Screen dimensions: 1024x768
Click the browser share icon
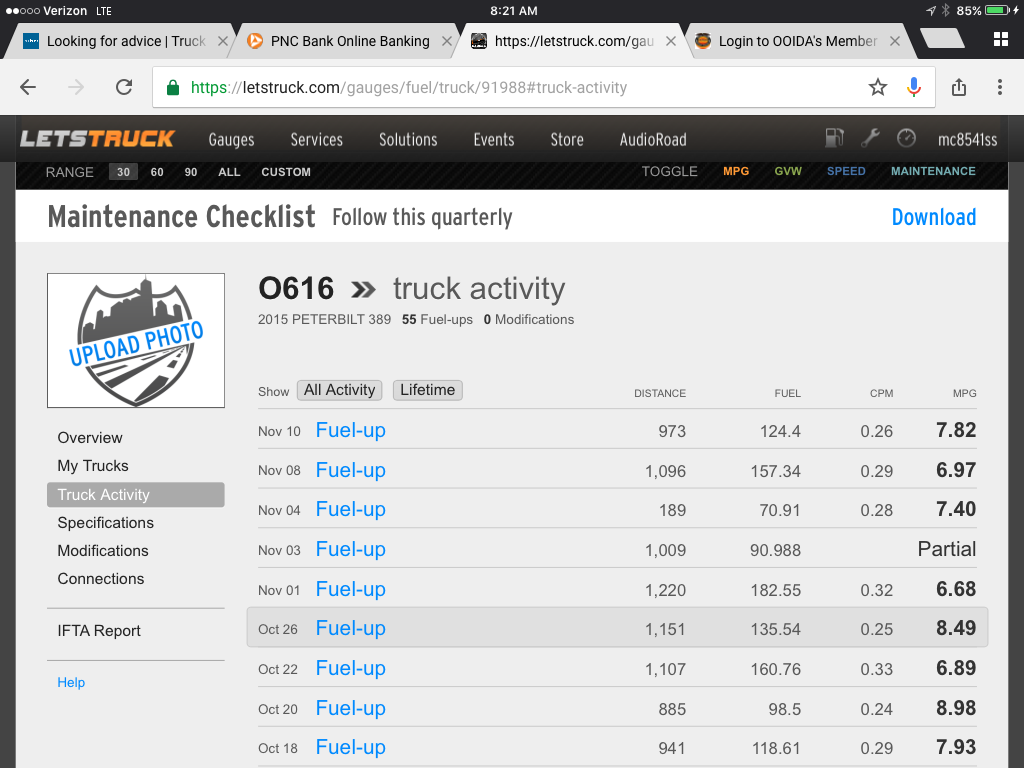click(959, 87)
